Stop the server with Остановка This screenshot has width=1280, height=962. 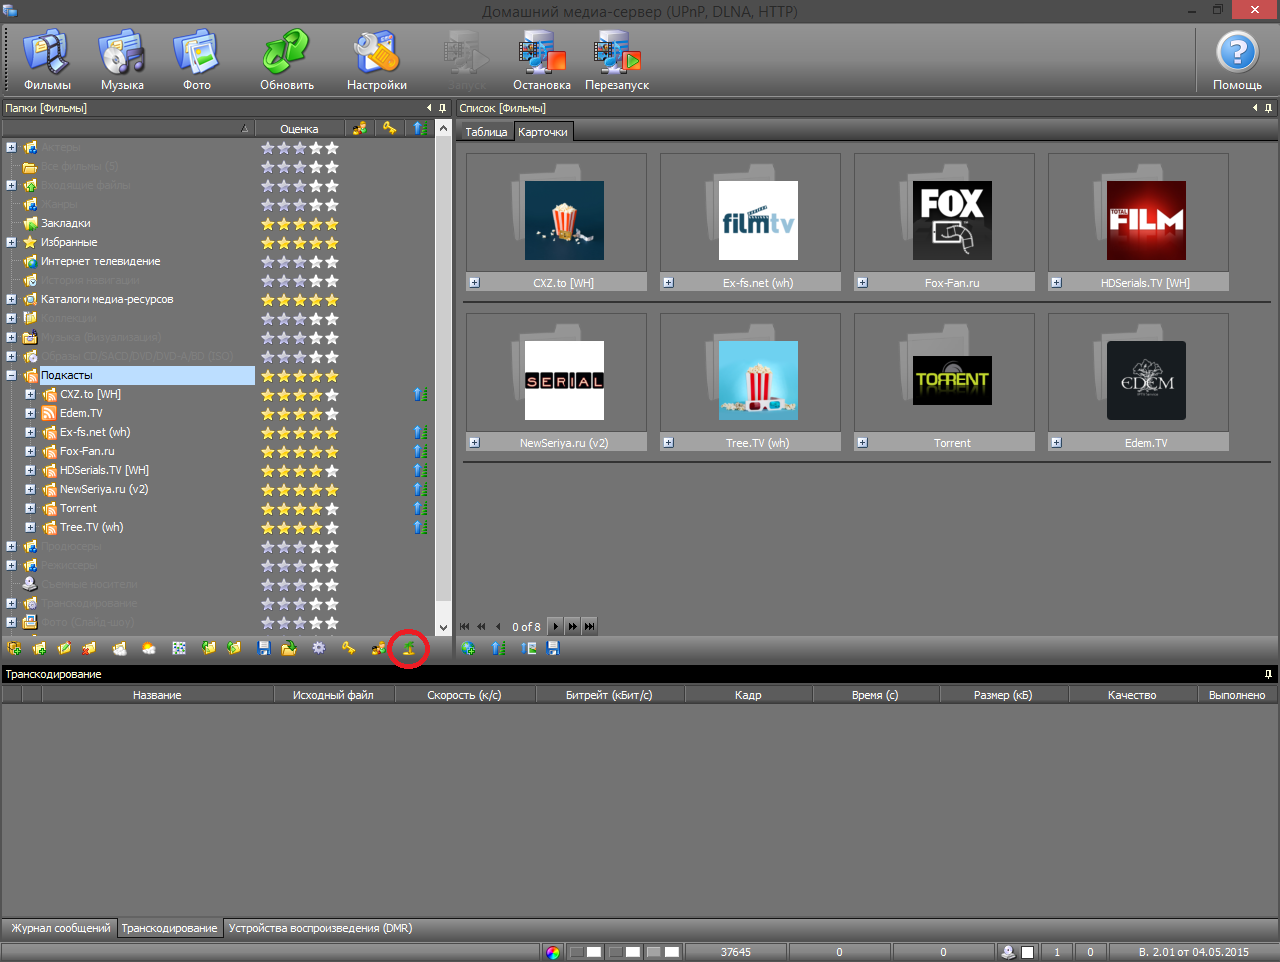pyautogui.click(x=541, y=60)
